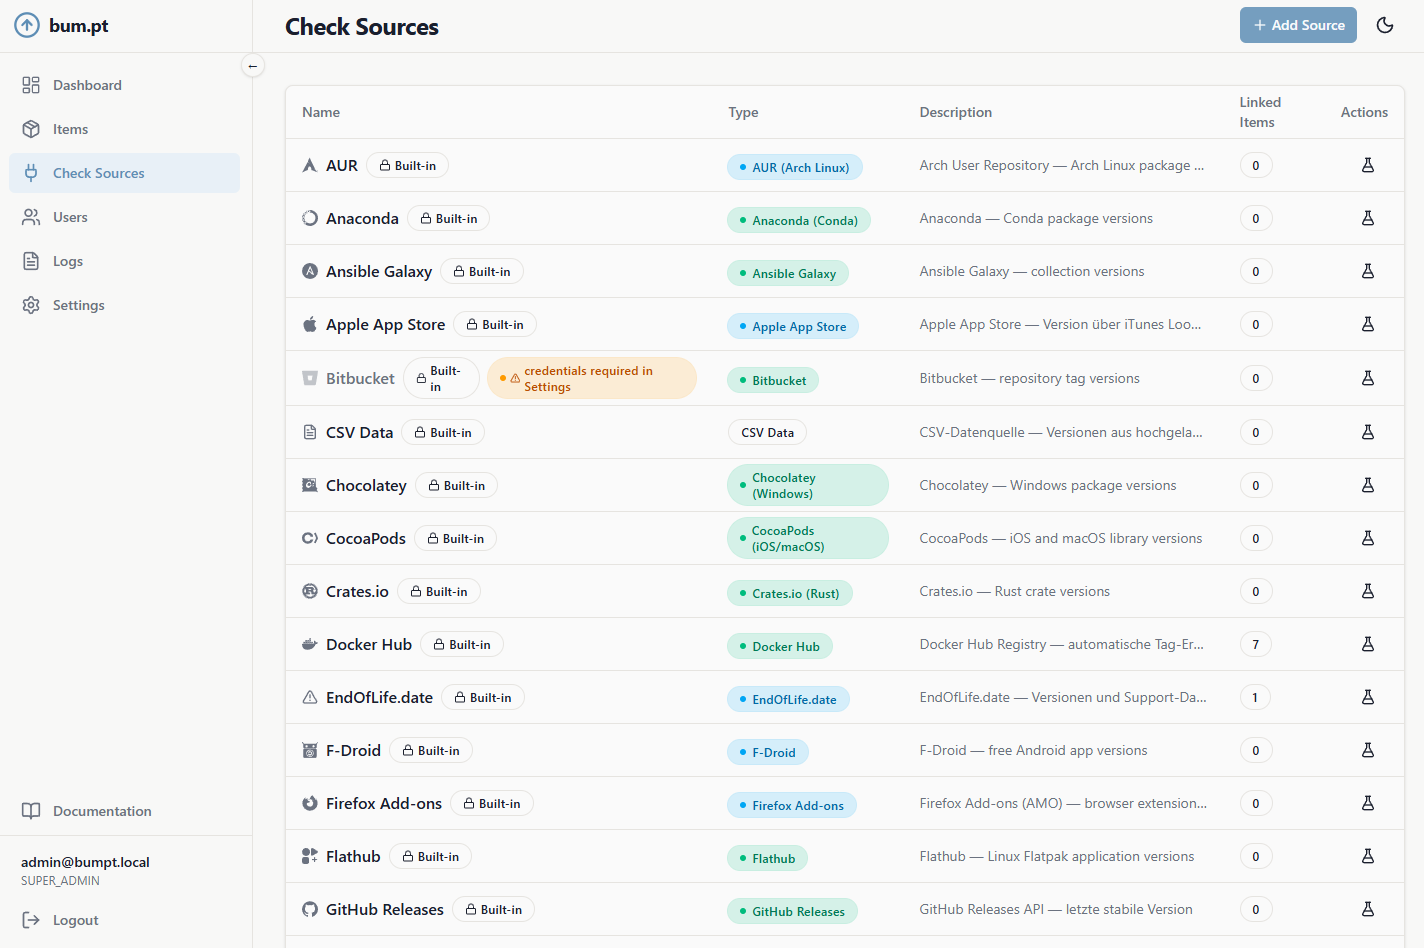Click the EndOfLife.date linked items count 1
Image resolution: width=1424 pixels, height=948 pixels.
pyautogui.click(x=1256, y=697)
